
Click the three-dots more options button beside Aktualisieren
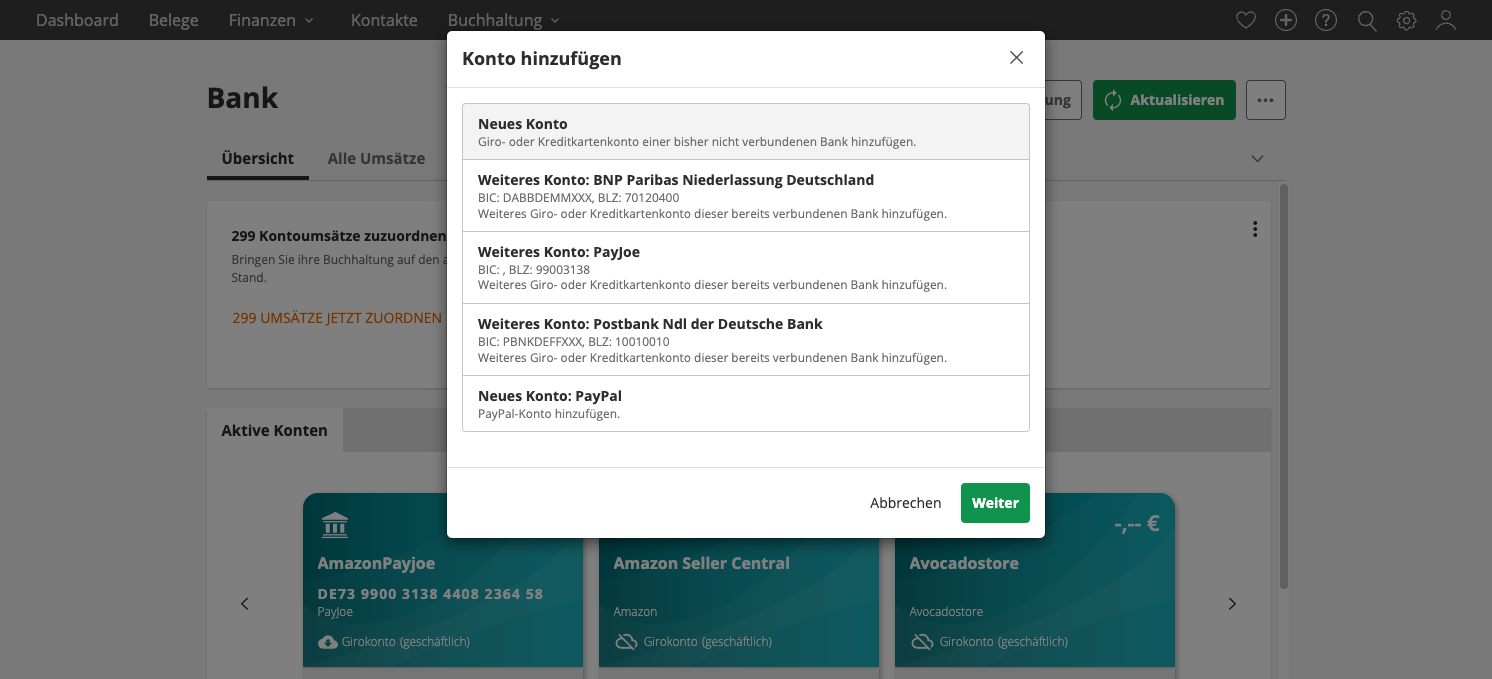click(x=1266, y=100)
